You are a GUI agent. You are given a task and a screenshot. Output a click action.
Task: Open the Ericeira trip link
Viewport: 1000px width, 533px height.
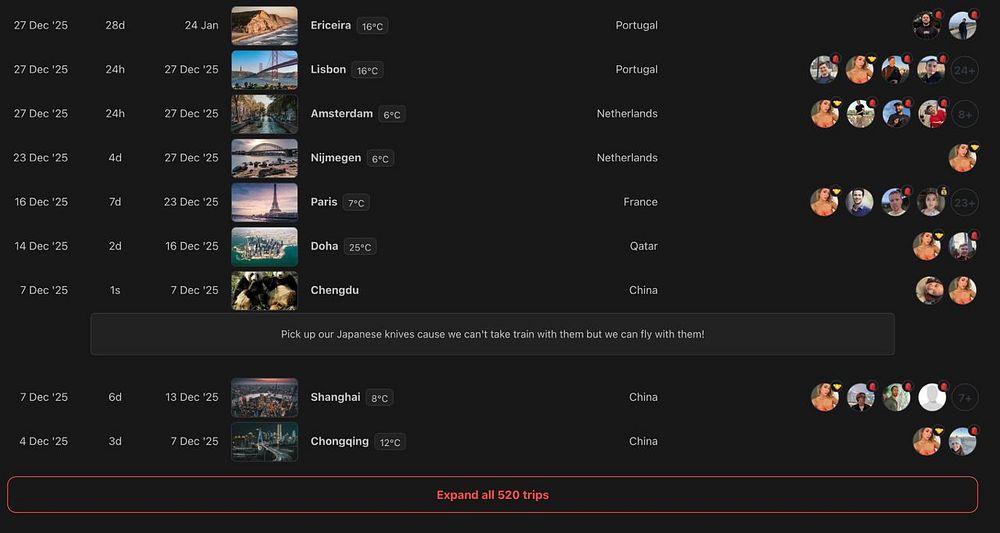coord(331,25)
